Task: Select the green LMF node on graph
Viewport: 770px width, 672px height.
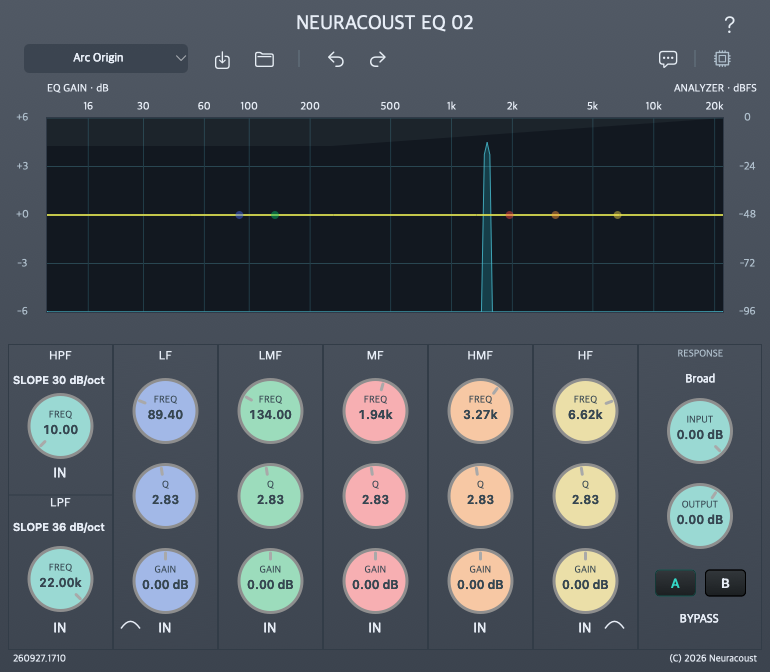Action: pyautogui.click(x=275, y=215)
